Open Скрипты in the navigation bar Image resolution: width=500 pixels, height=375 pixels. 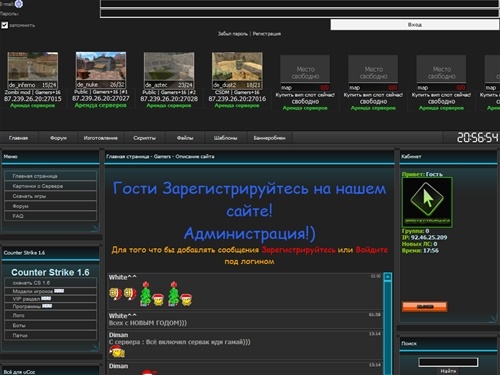click(x=144, y=138)
